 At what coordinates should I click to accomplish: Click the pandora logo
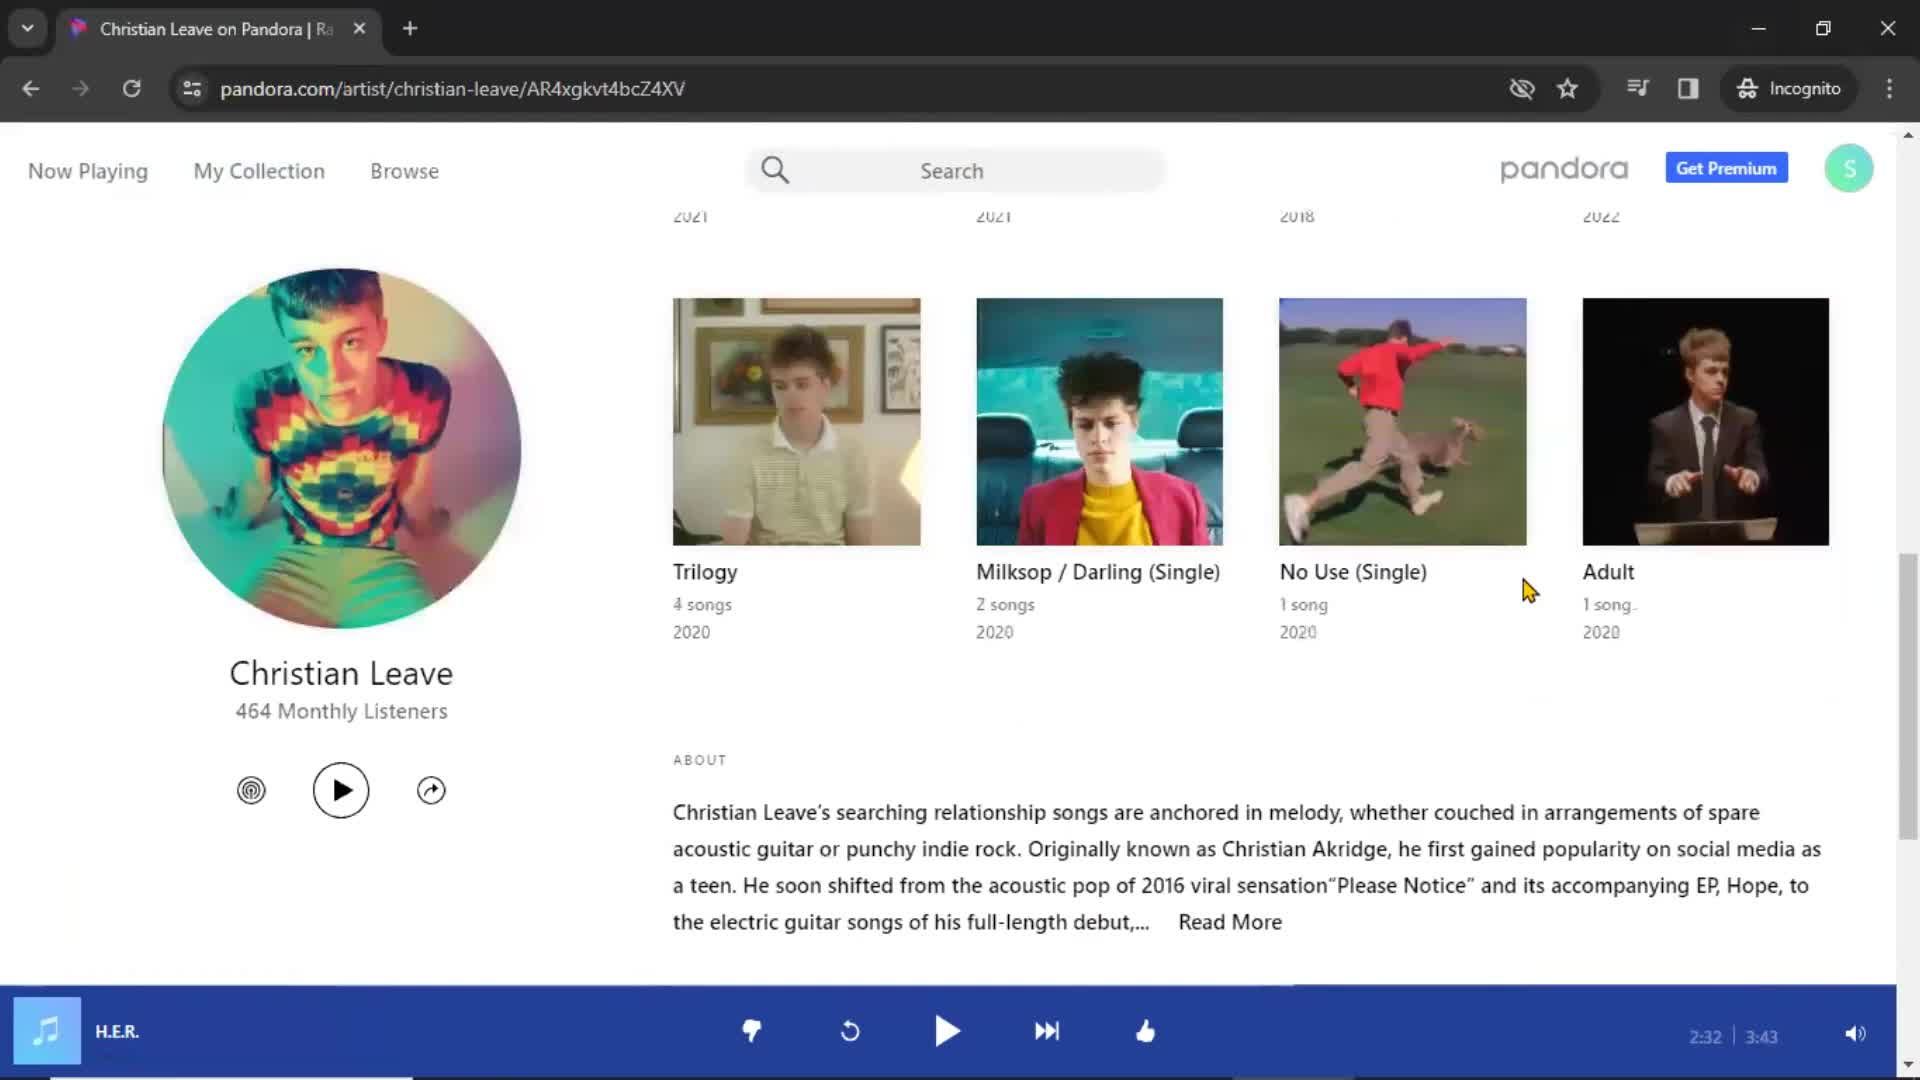(x=1564, y=169)
